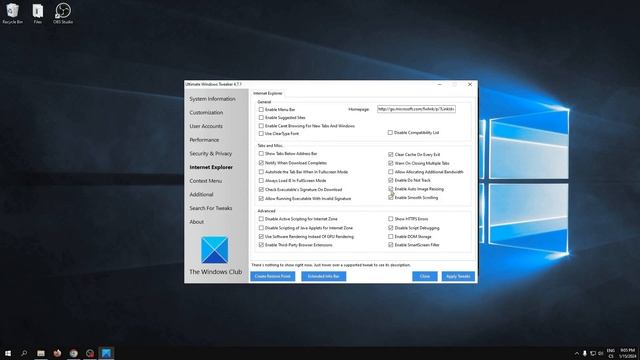Check Enable Menu Bar
640x360 pixels.
(261, 109)
